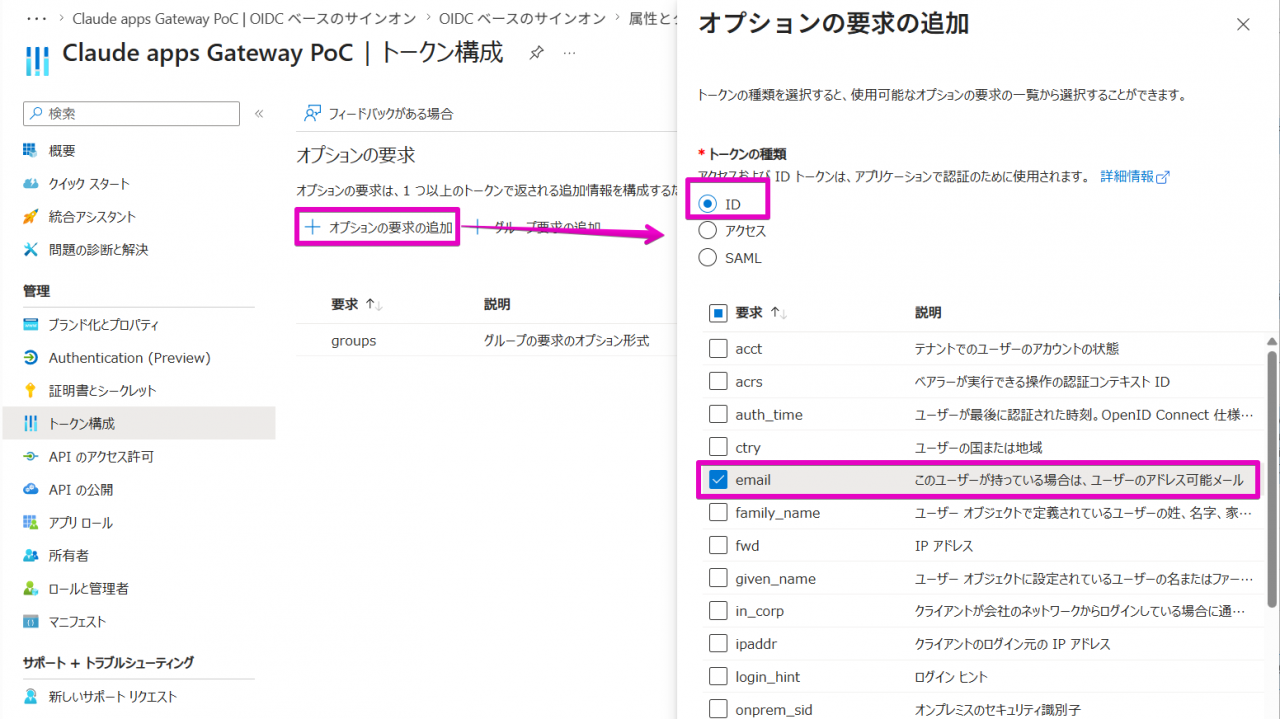This screenshot has height=719, width=1280.
Task: Click ブランド化とプロパティ icon
Action: (x=31, y=325)
